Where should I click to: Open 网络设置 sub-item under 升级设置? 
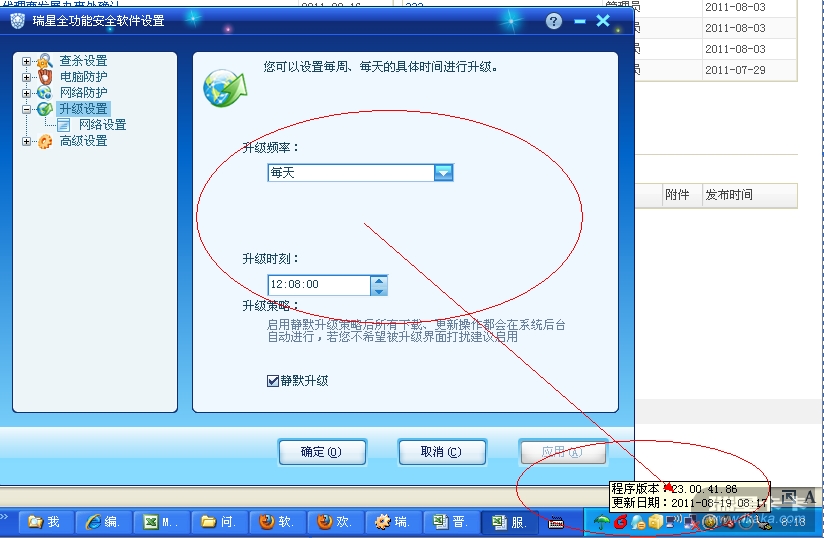102,125
